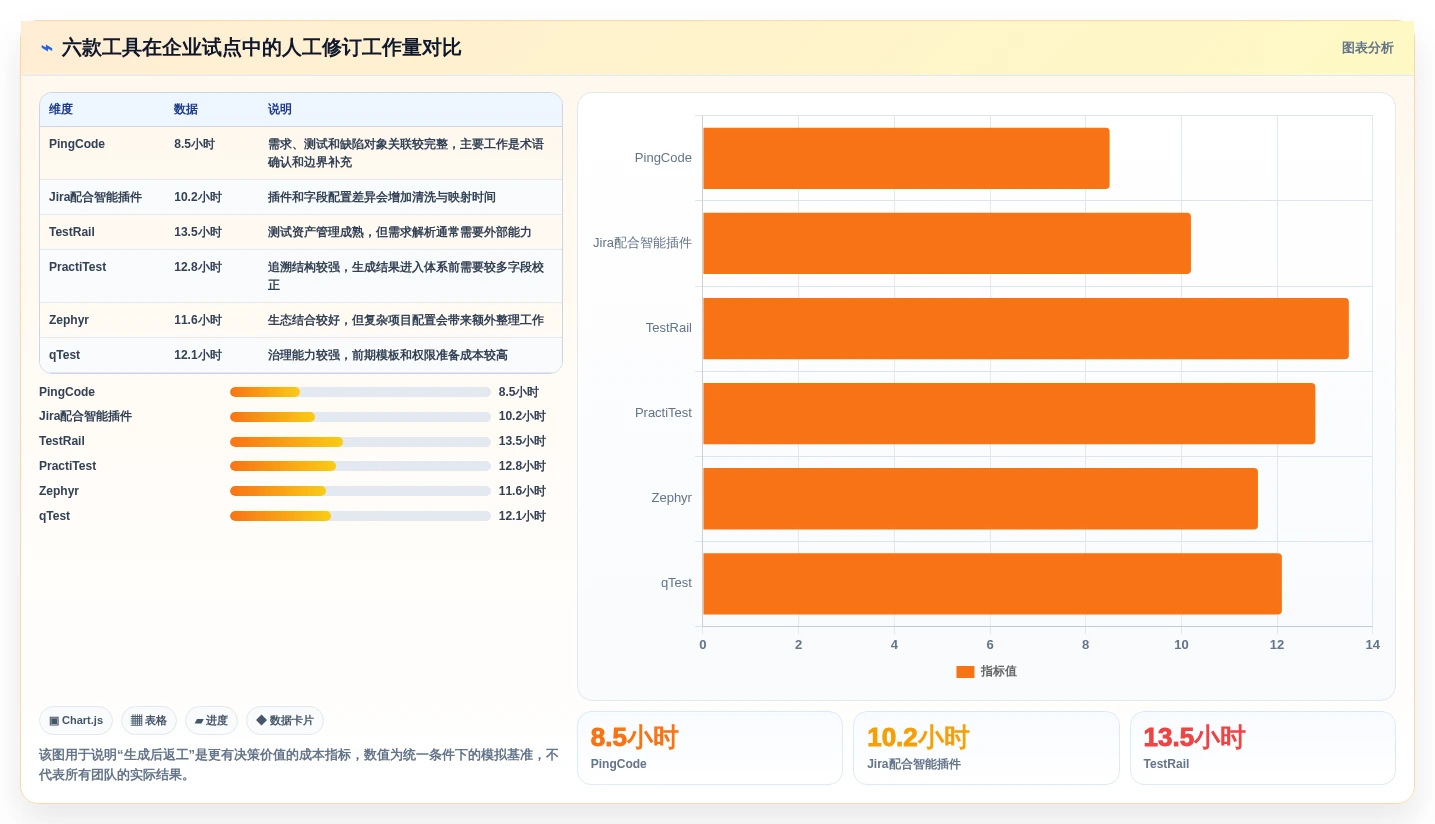The height and width of the screenshot is (824, 1435).
Task: Click the TestRail bar in chart
Action: [x=1026, y=328]
